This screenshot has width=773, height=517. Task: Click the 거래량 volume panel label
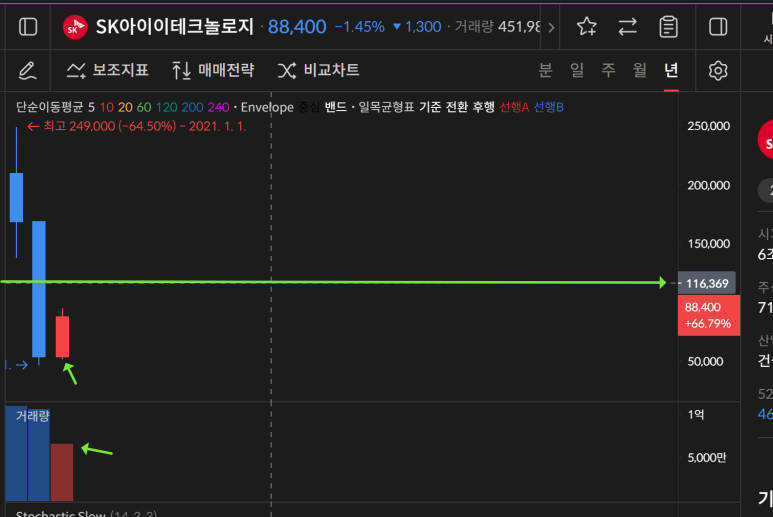click(33, 416)
